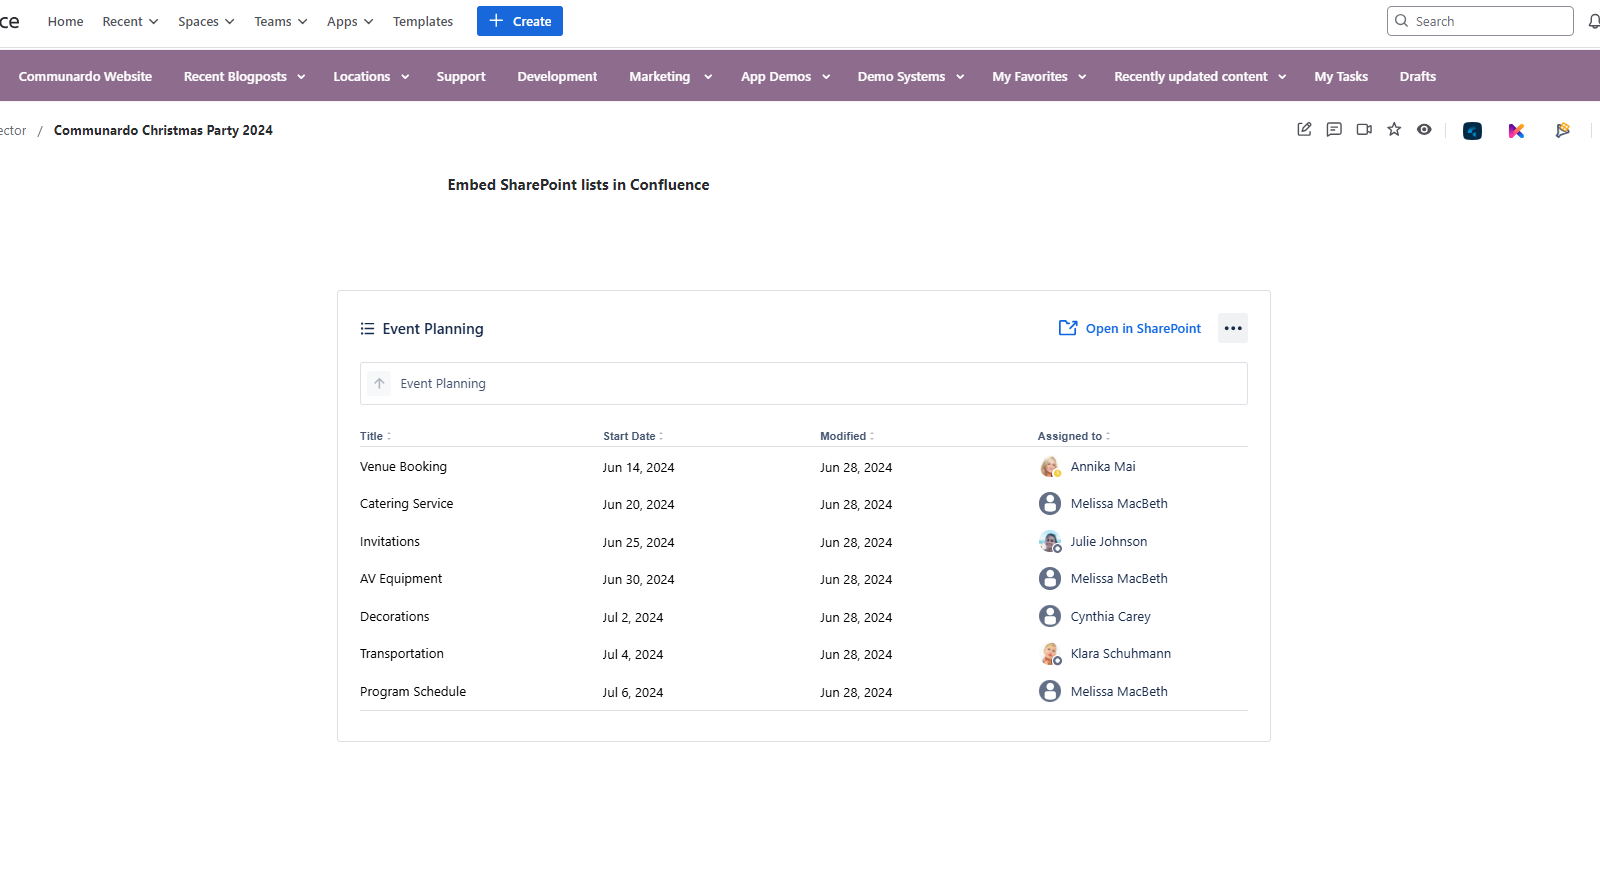Expand Recent Blogposts menu

pyautogui.click(x=244, y=76)
